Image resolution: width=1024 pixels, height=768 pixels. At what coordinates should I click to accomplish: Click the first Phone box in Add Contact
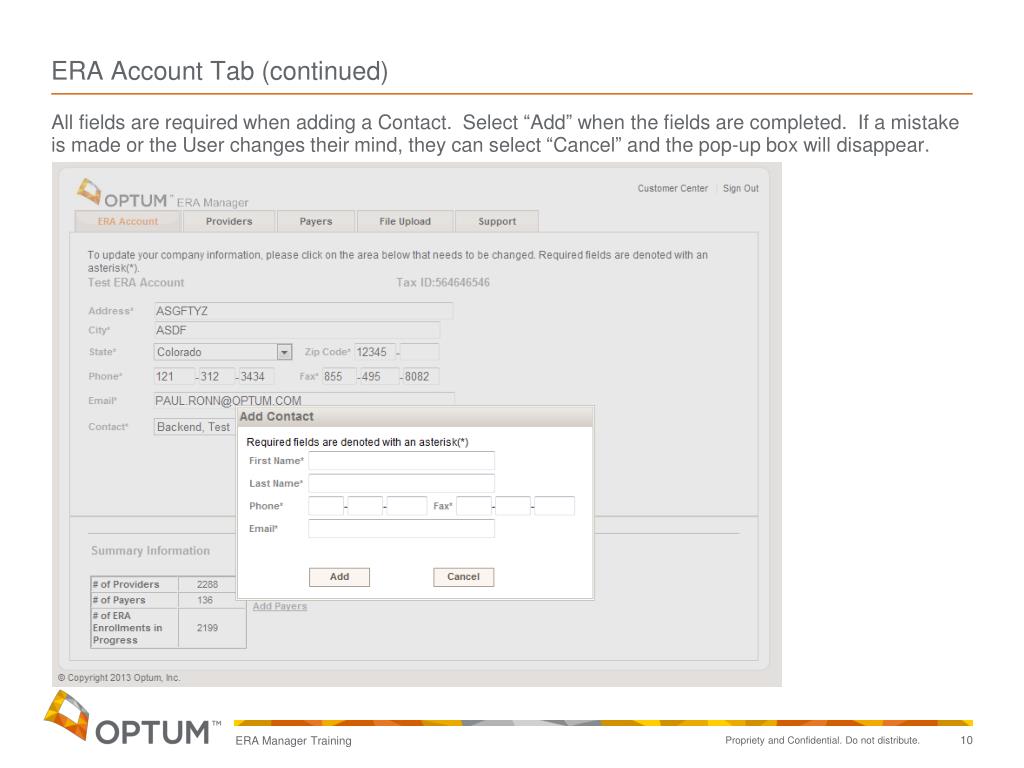pos(326,505)
